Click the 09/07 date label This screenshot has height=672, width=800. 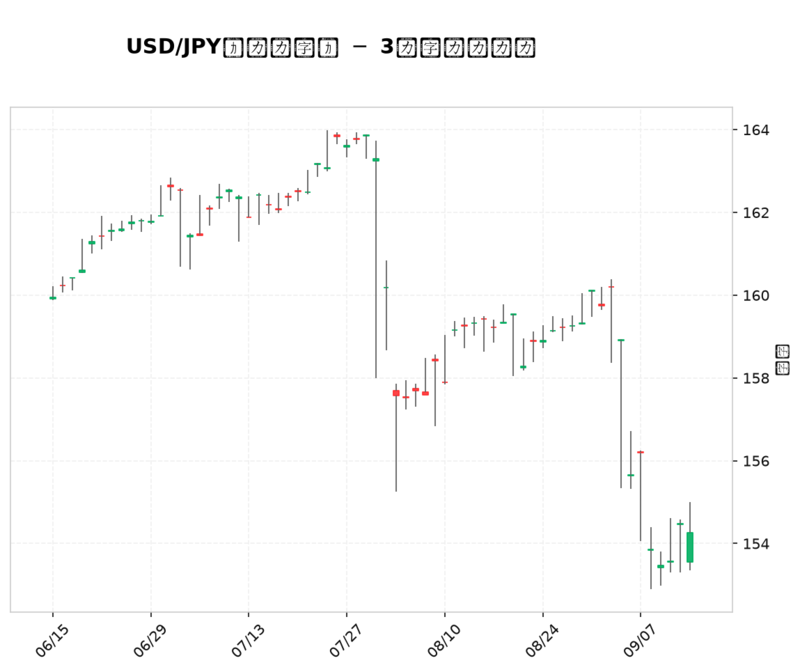point(640,640)
